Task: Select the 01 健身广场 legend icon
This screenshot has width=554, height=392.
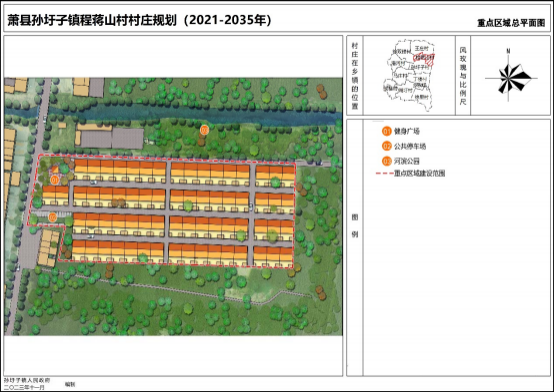Action: 387,131
